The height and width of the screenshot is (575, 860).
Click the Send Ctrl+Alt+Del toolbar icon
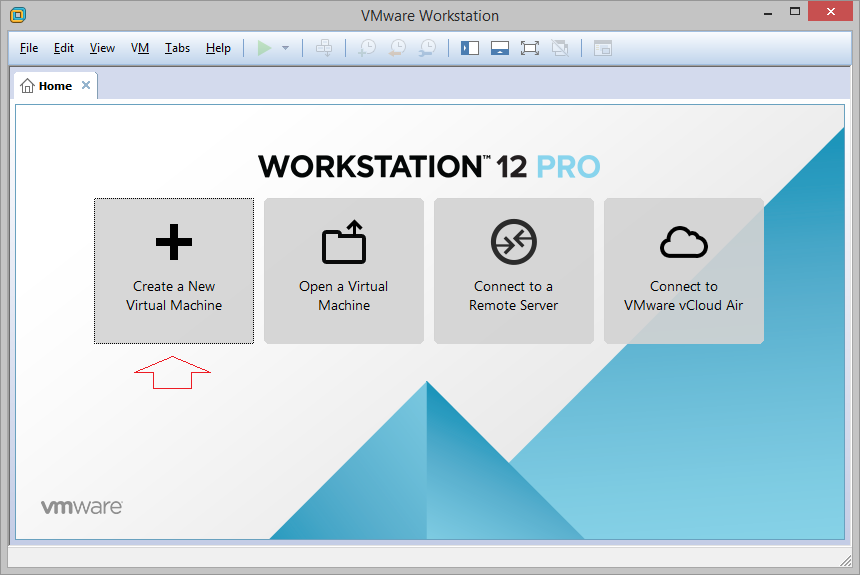click(x=324, y=48)
